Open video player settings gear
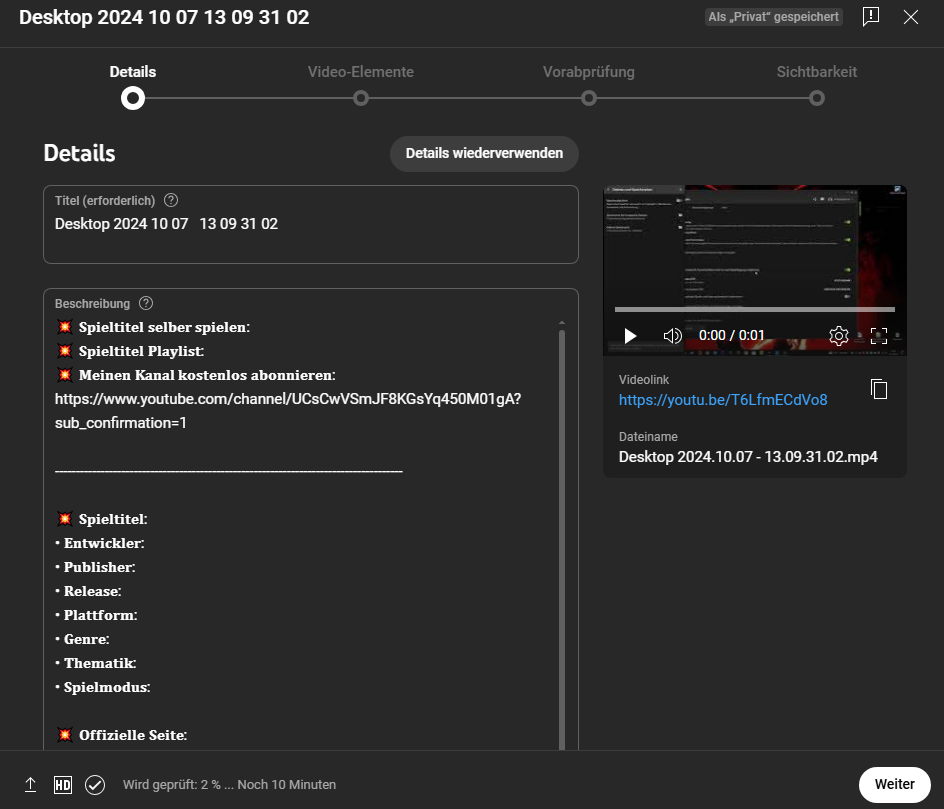This screenshot has width=944, height=809. coord(839,336)
